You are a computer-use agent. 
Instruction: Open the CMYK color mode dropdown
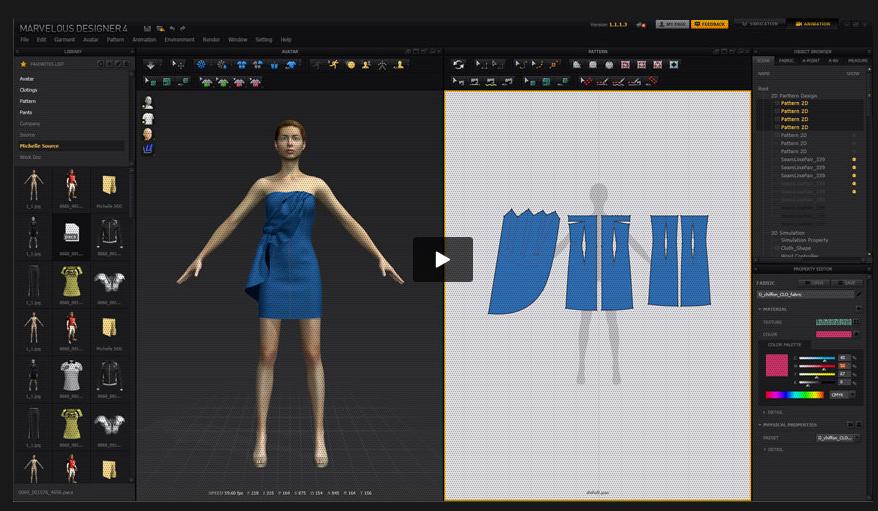(842, 395)
